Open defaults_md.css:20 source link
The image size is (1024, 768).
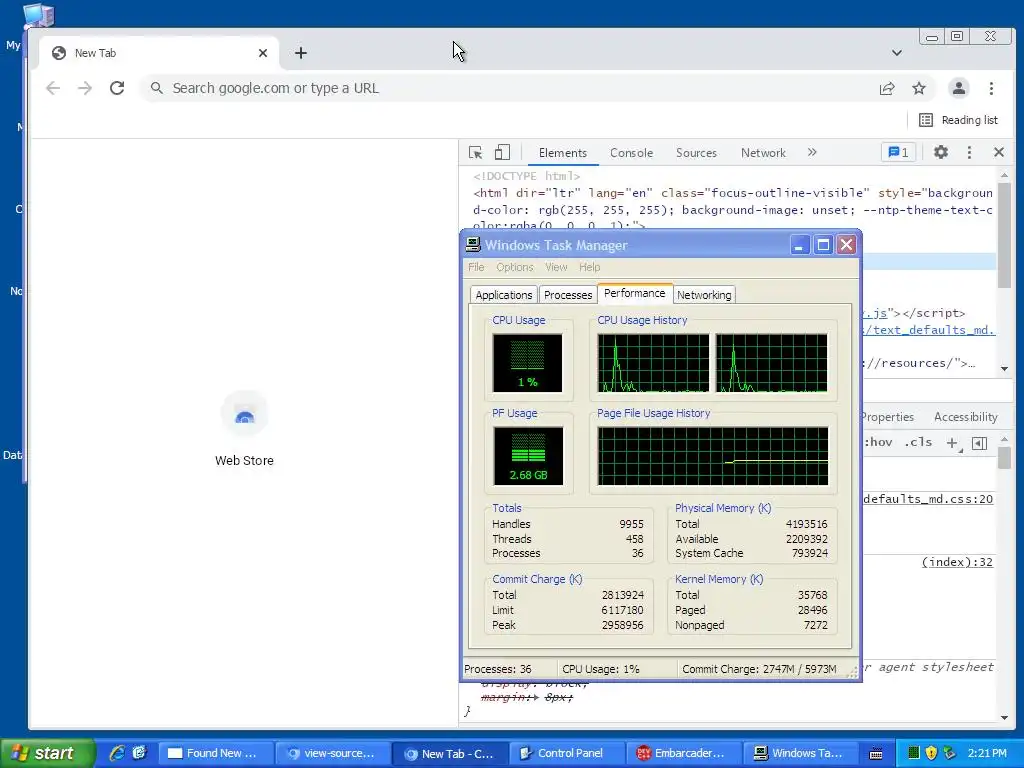point(928,499)
